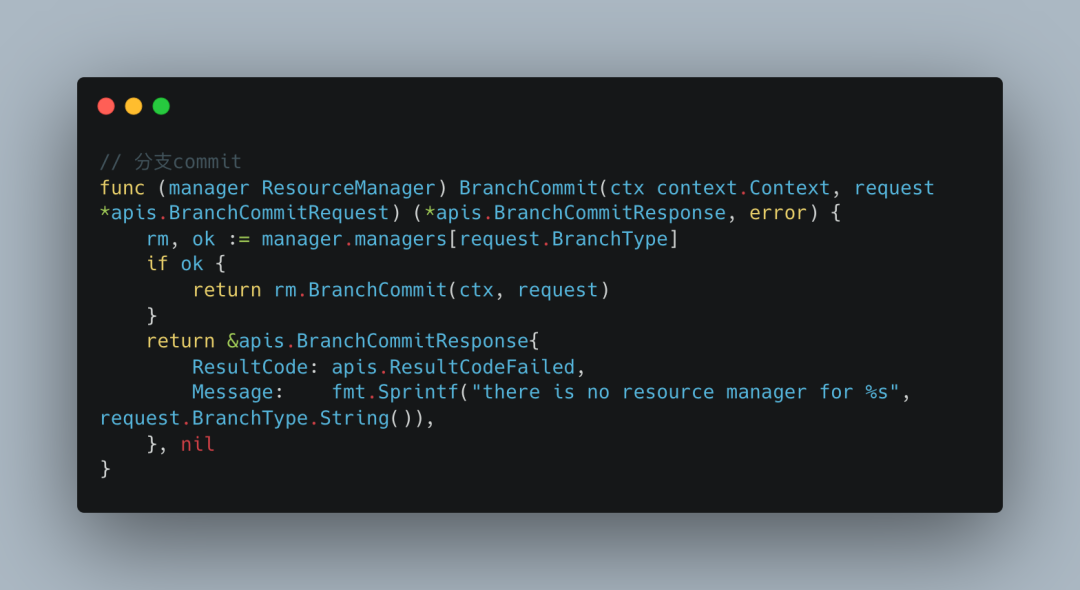Screen dimensions: 1080x590
Task: Click the yellow minimize window dot
Action: pos(133,106)
